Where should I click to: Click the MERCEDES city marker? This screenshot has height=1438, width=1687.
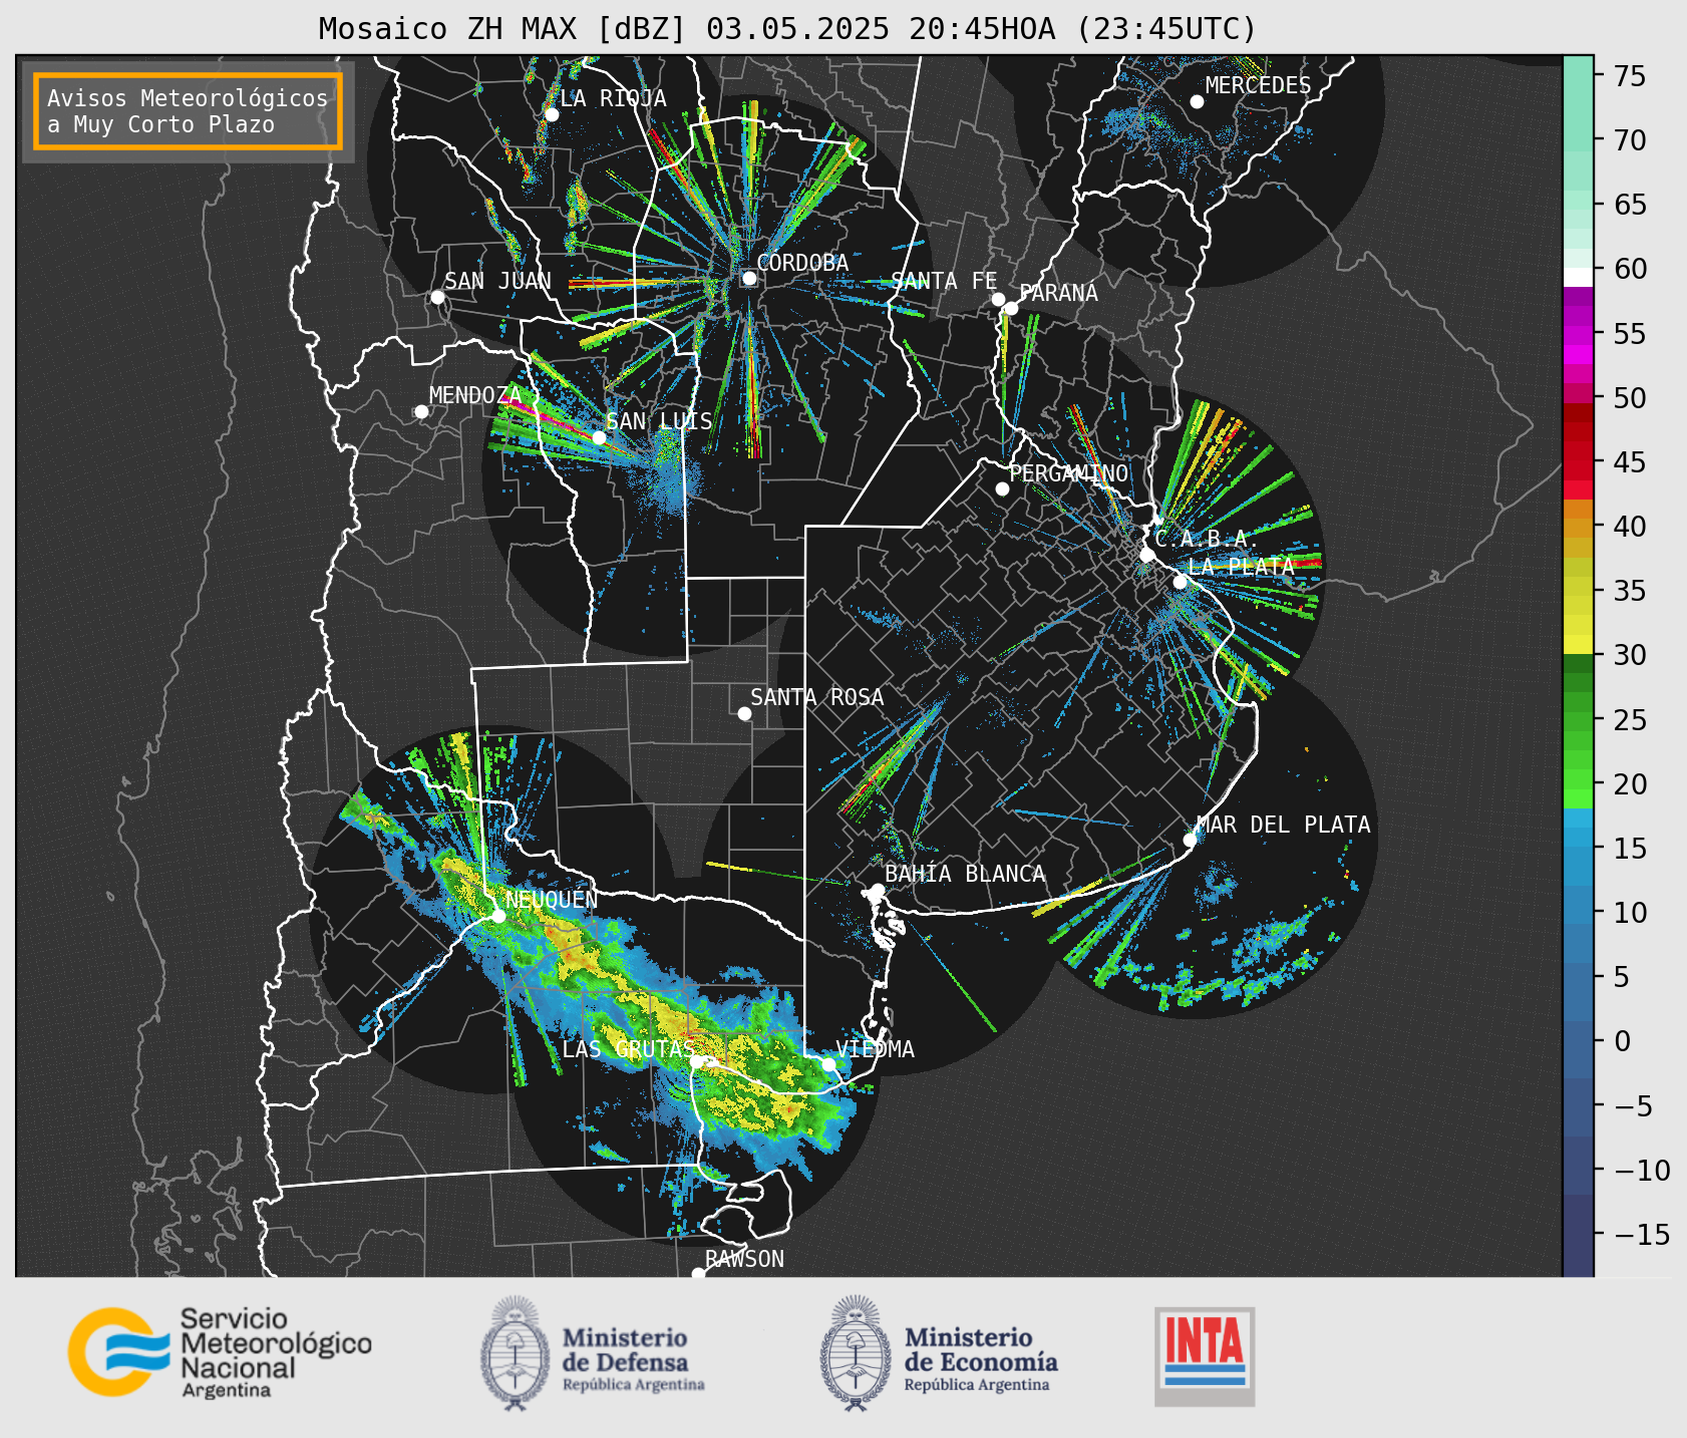tap(1197, 101)
